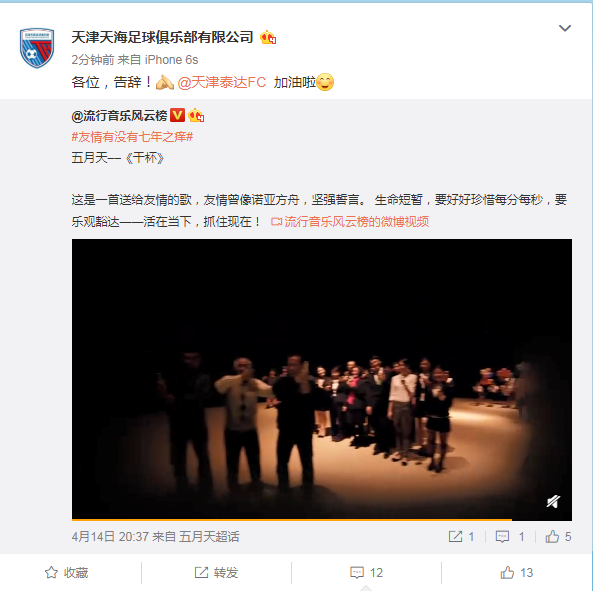This screenshot has width=593, height=591.
Task: Open the 天津天海足球俱乐部有限公司 profile name
Action: (x=162, y=37)
